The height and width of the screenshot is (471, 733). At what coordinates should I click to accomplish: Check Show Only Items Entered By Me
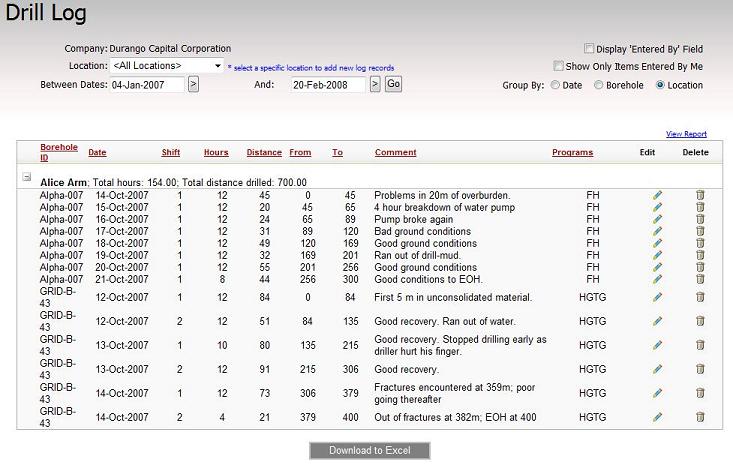[558, 66]
